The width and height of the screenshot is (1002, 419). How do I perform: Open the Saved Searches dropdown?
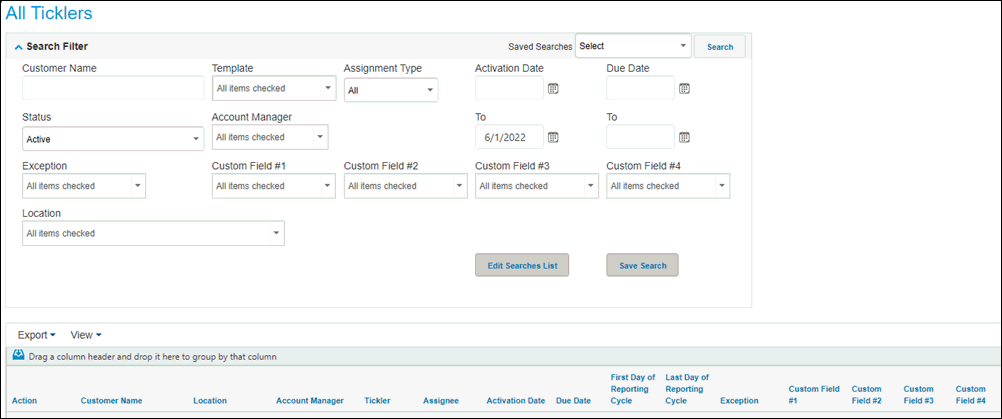[633, 46]
